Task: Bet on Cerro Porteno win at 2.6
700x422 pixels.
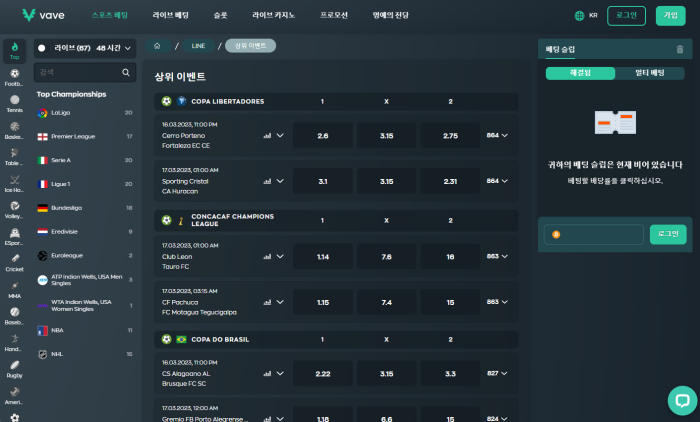Action: tap(323, 136)
